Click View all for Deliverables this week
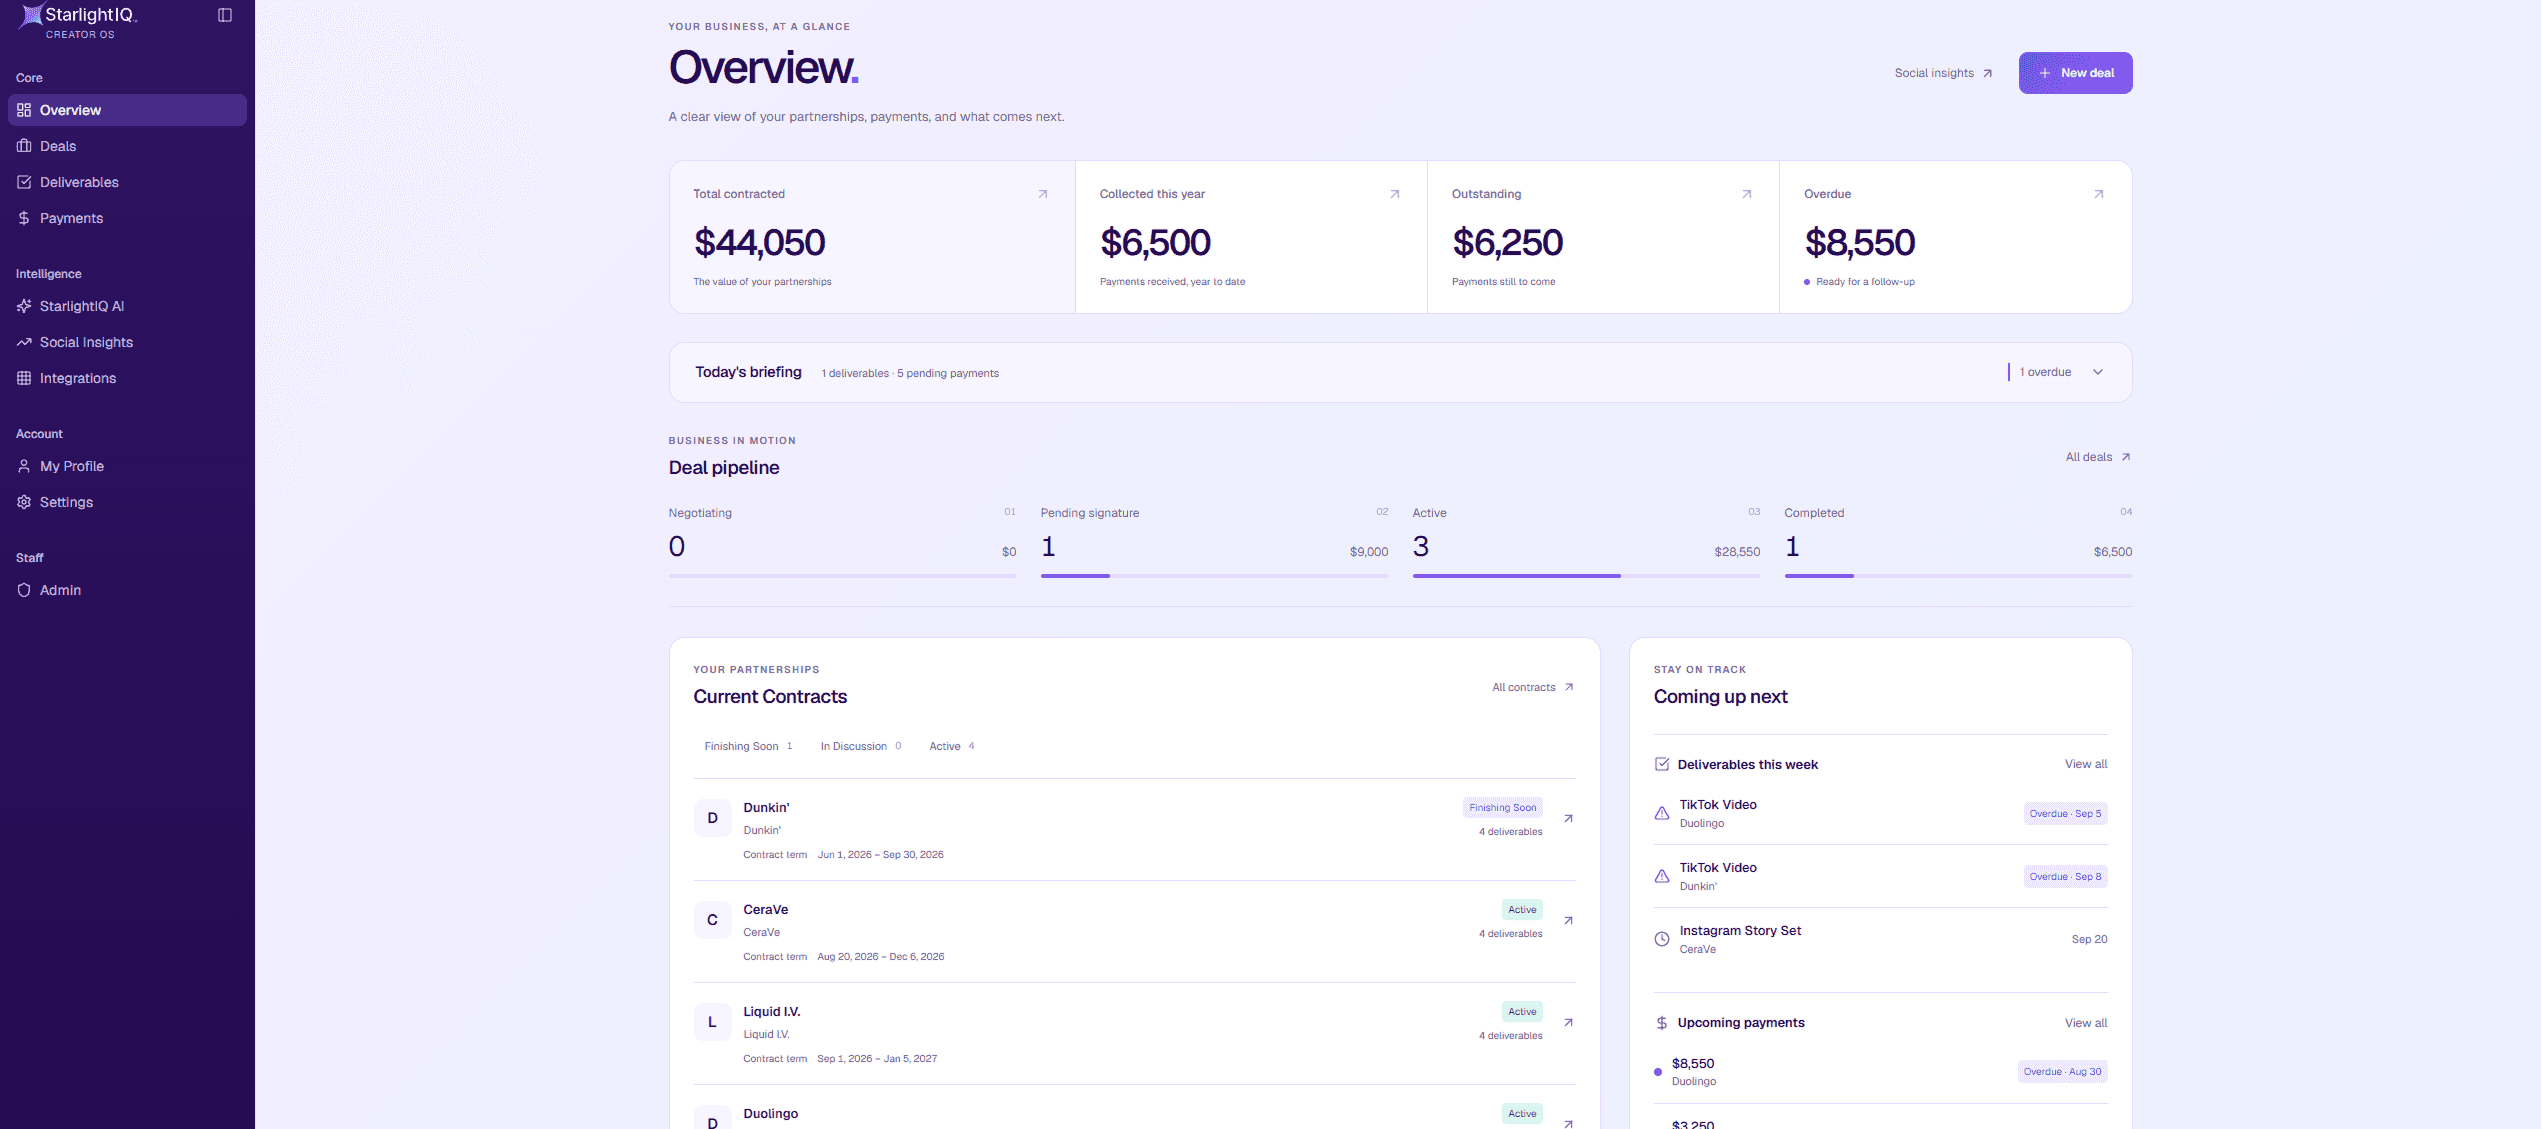 (x=2086, y=764)
